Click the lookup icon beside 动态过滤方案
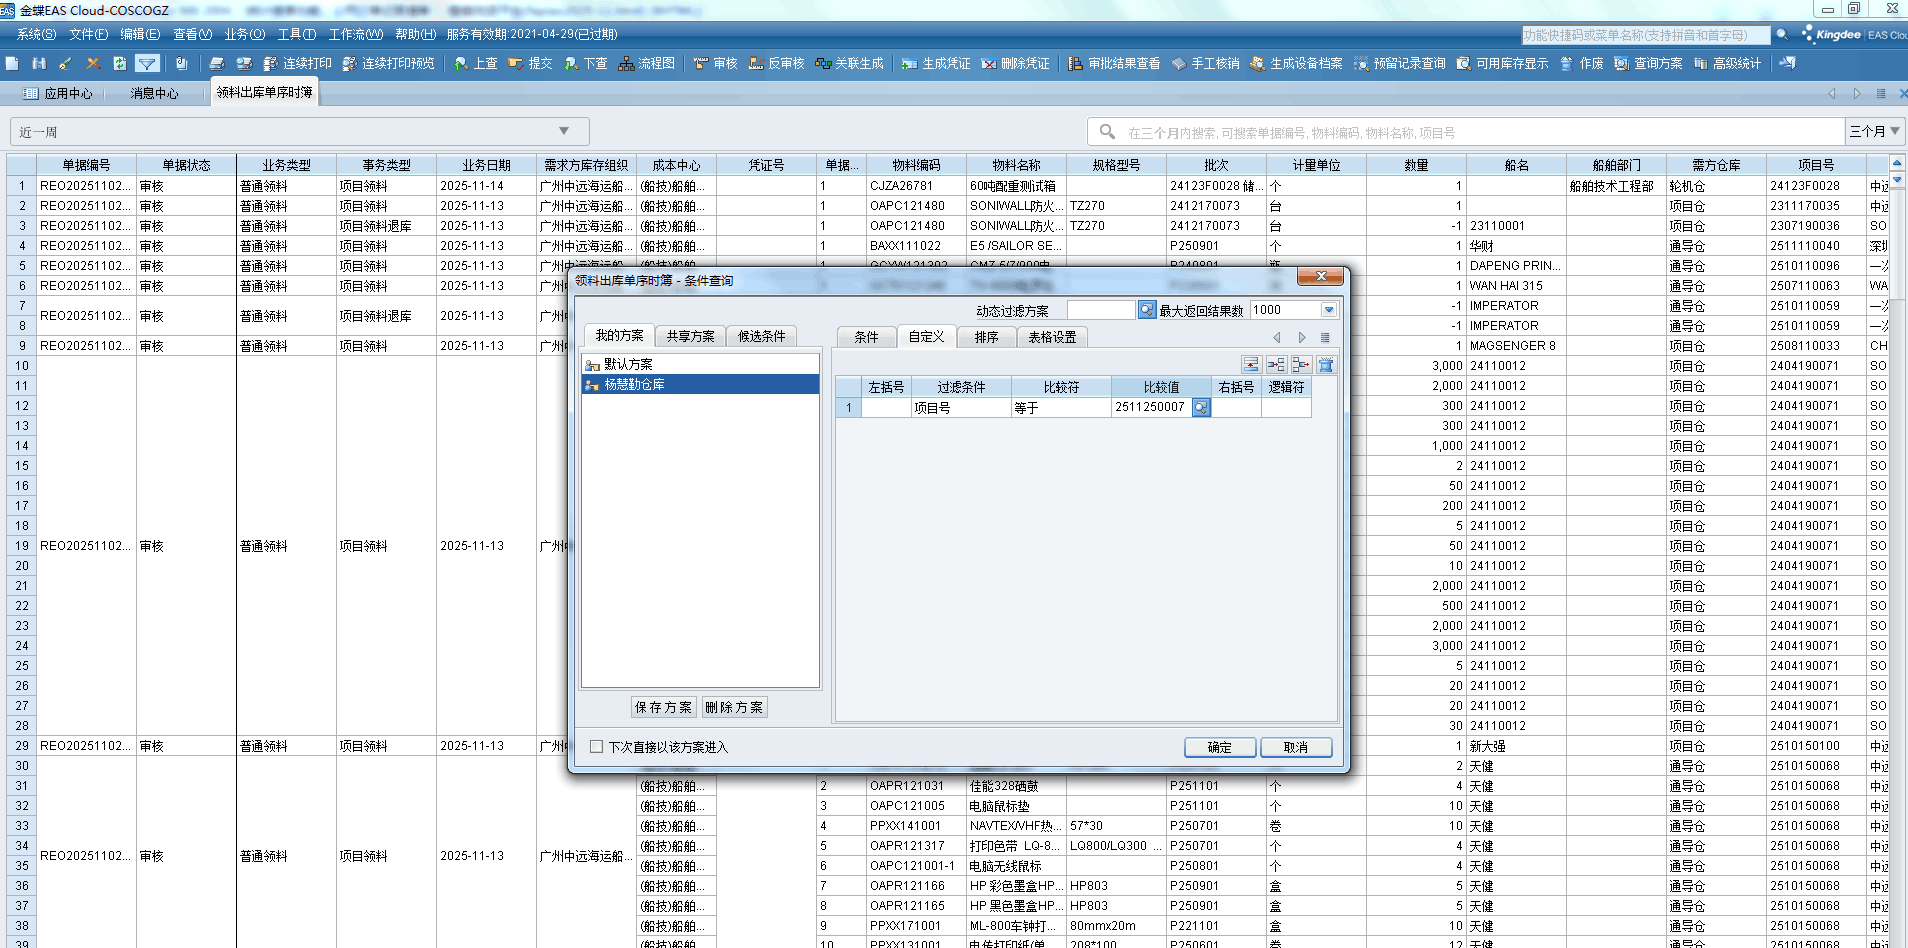This screenshot has height=948, width=1908. (1147, 310)
